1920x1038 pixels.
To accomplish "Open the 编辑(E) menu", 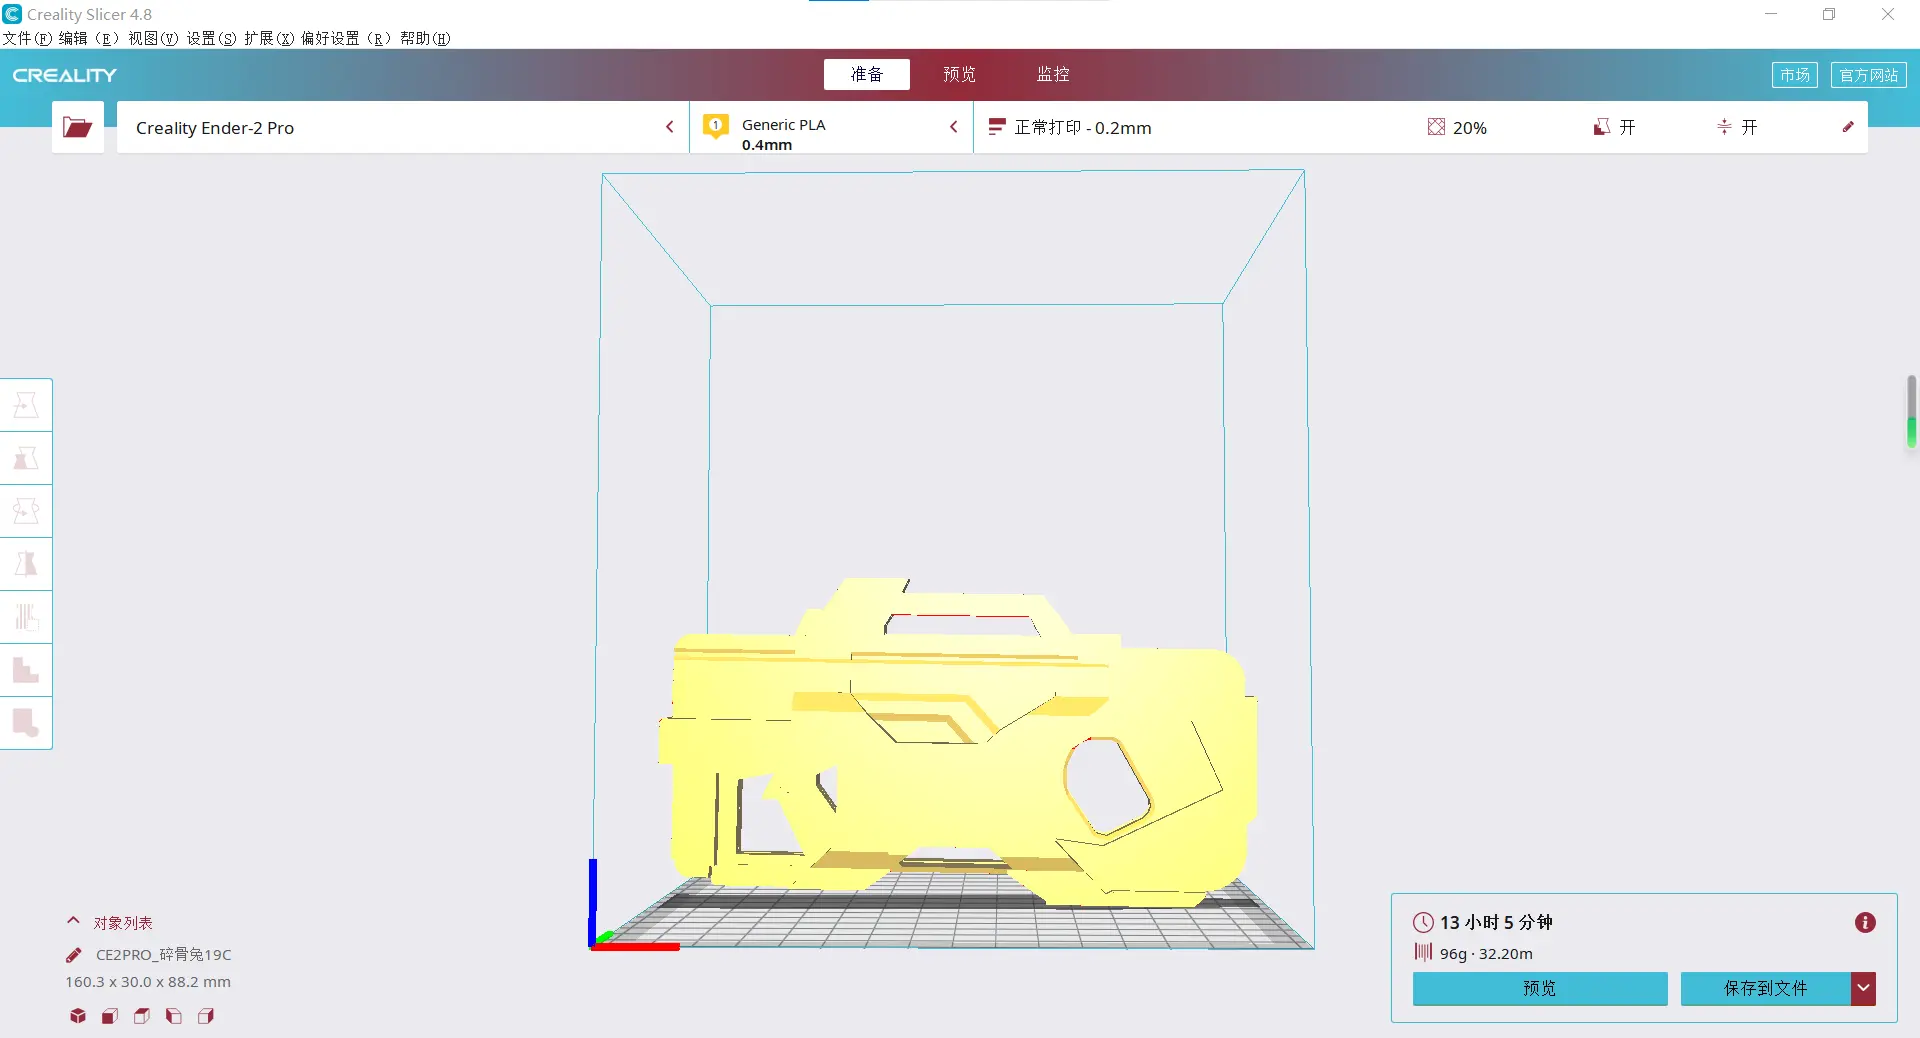I will (x=89, y=38).
